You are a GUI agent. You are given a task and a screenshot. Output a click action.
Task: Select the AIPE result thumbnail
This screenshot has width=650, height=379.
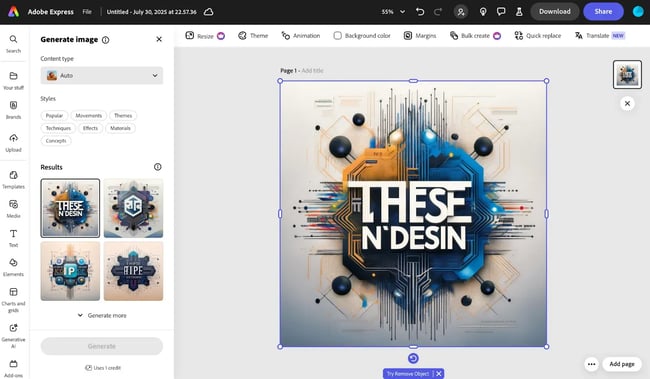133,271
